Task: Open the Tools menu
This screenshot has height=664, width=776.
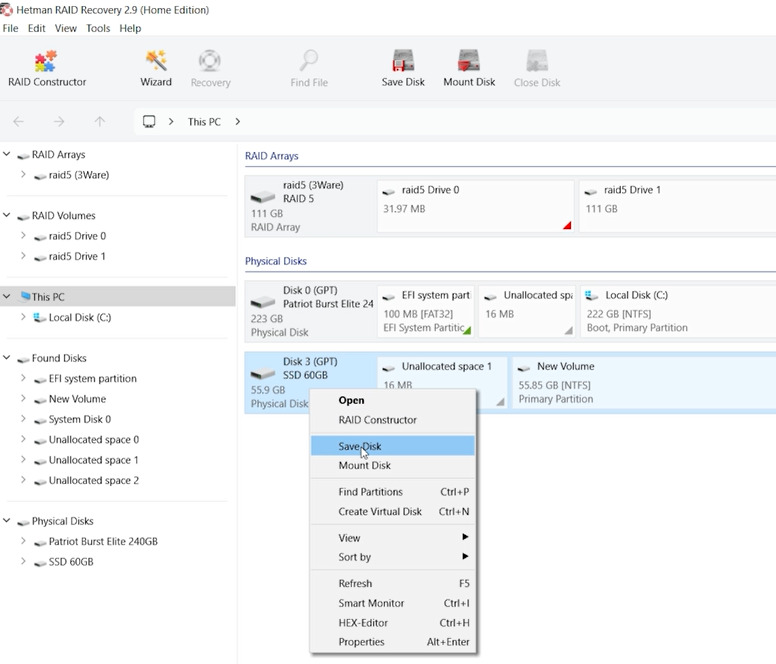Action: [98, 28]
